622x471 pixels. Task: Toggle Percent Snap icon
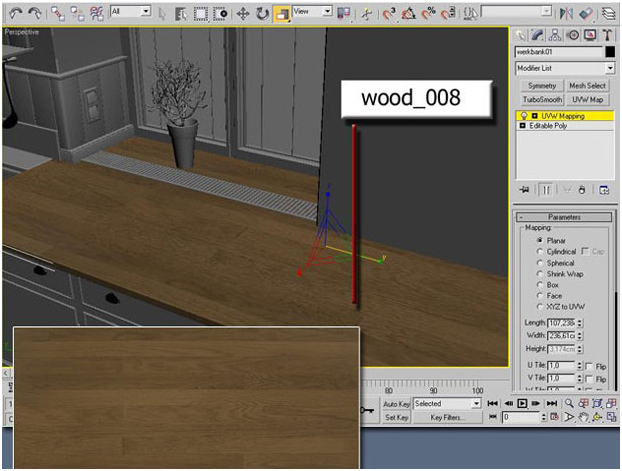tap(428, 14)
